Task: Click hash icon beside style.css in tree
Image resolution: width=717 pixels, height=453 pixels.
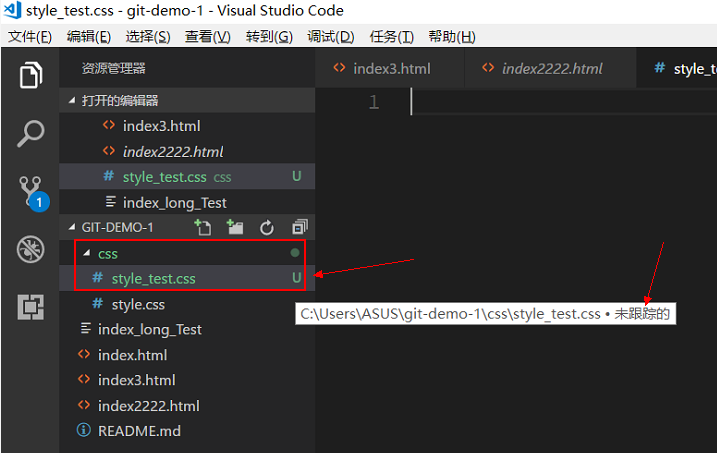Action: click(98, 304)
